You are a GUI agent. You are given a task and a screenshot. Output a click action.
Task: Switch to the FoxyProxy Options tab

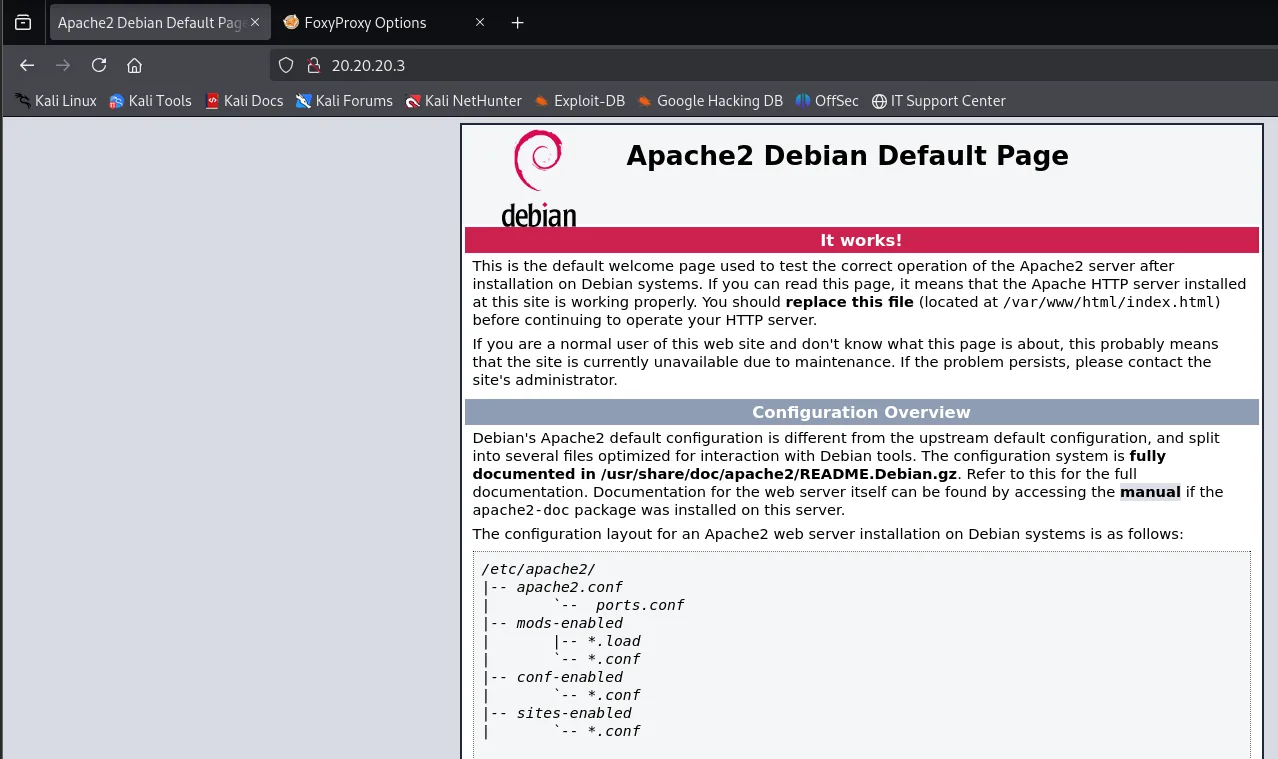click(x=385, y=22)
